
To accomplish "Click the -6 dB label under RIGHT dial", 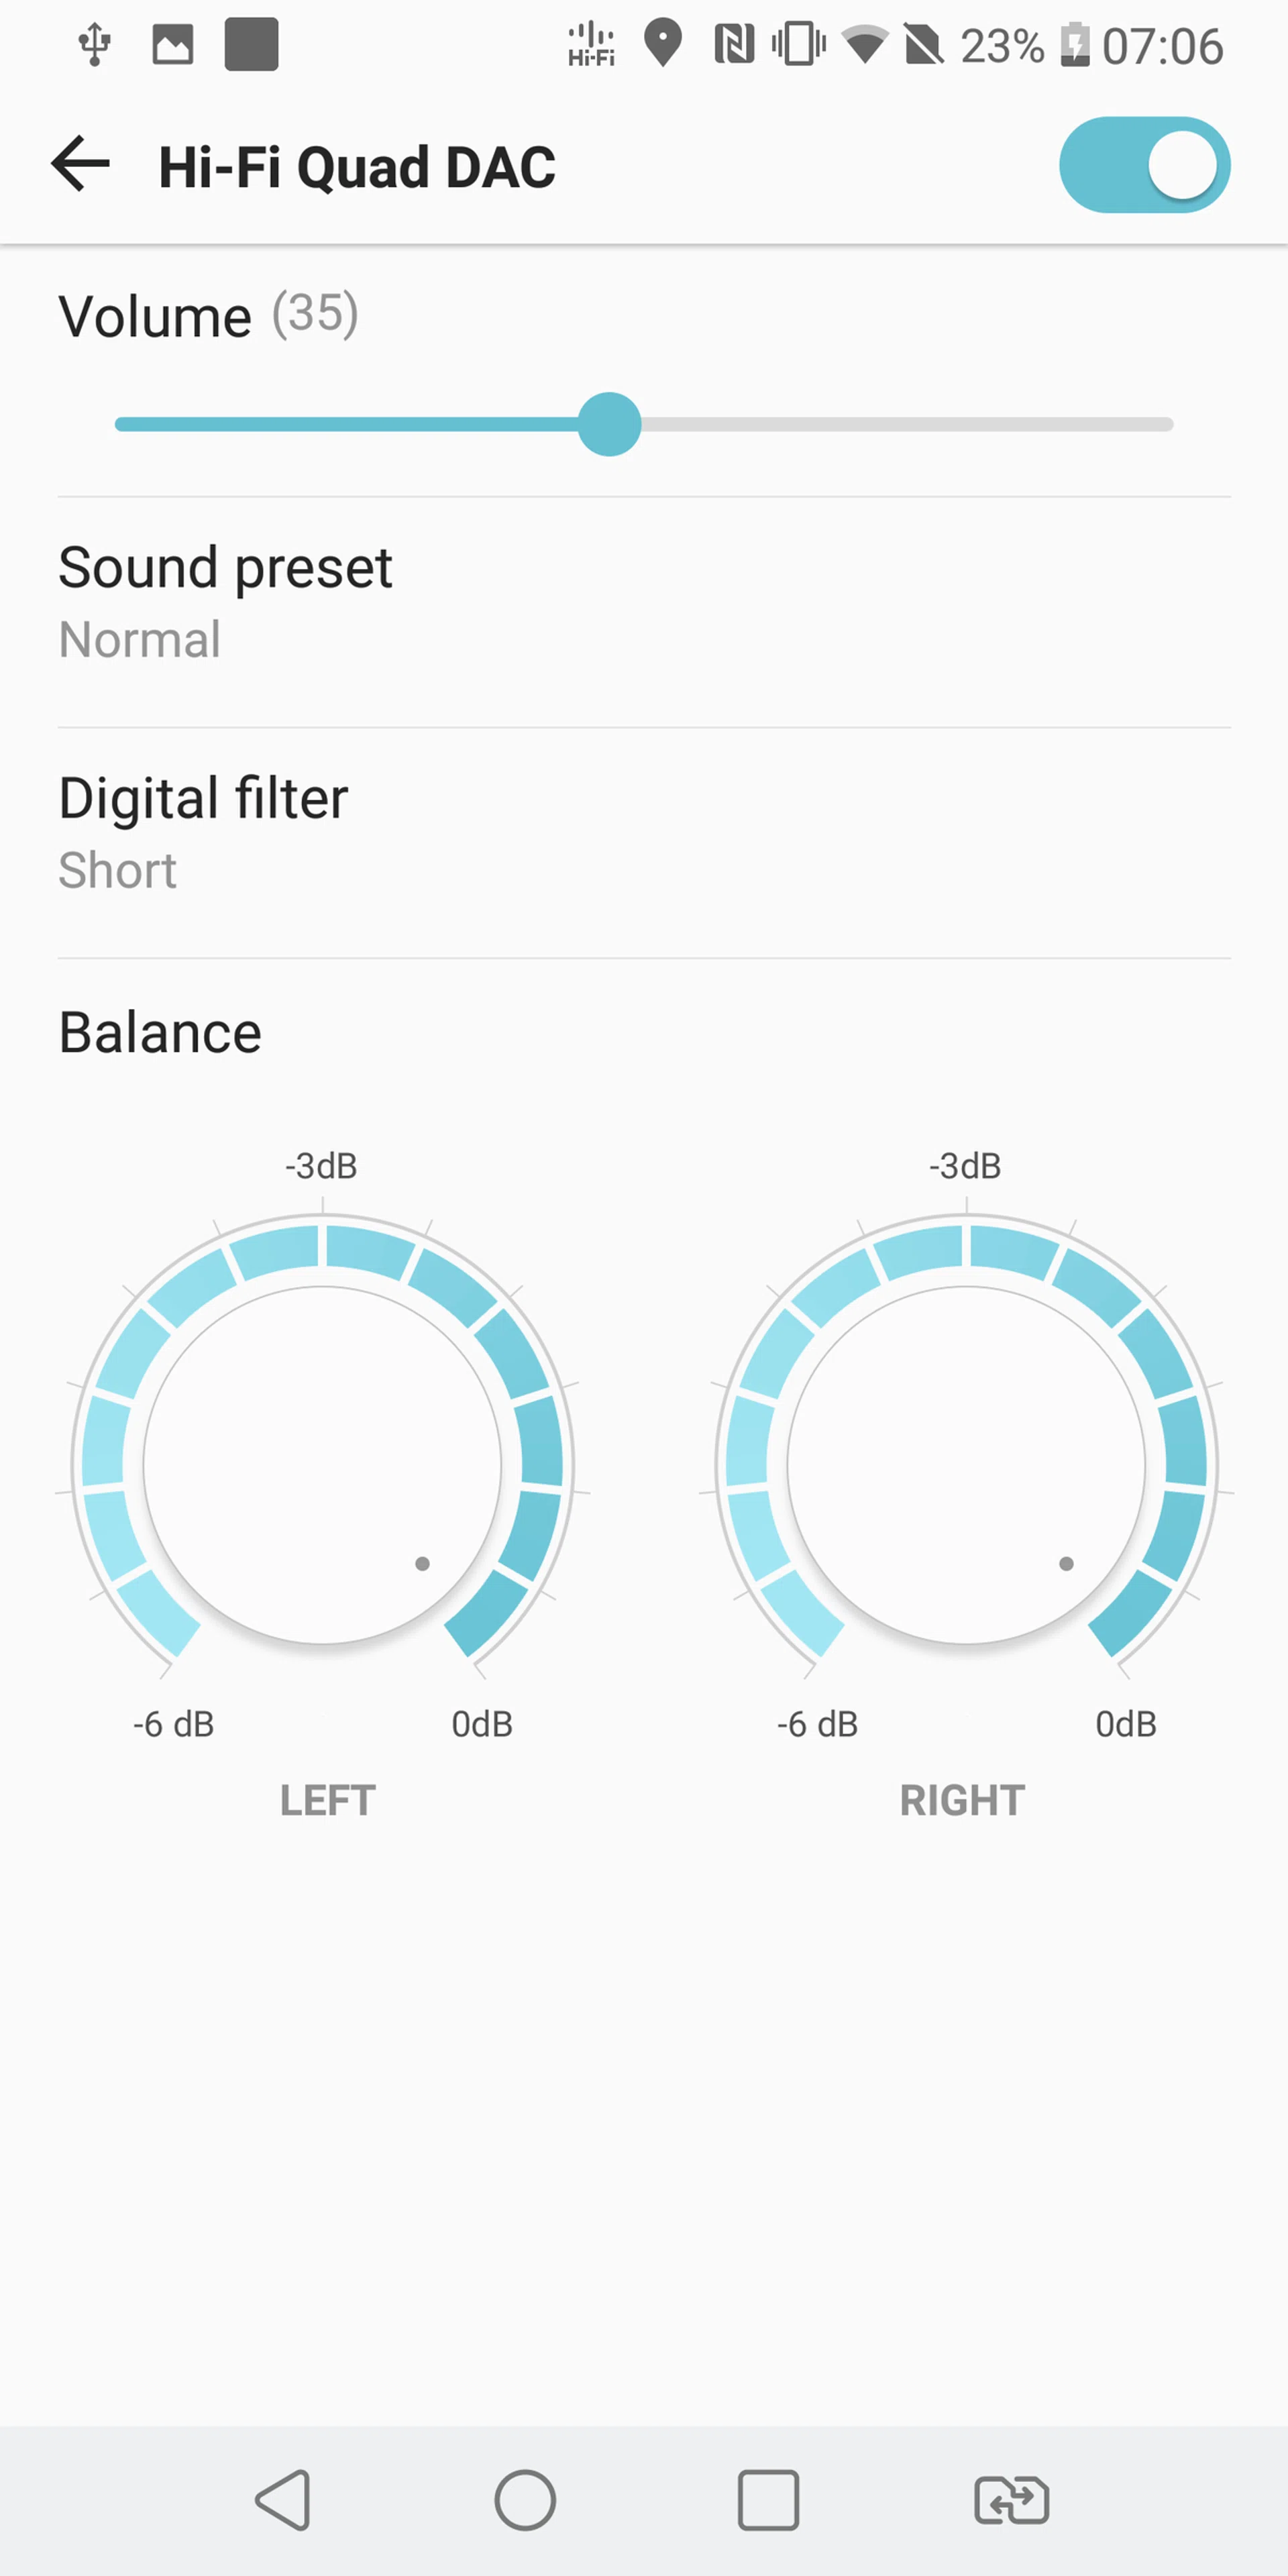I will click(x=817, y=1724).
